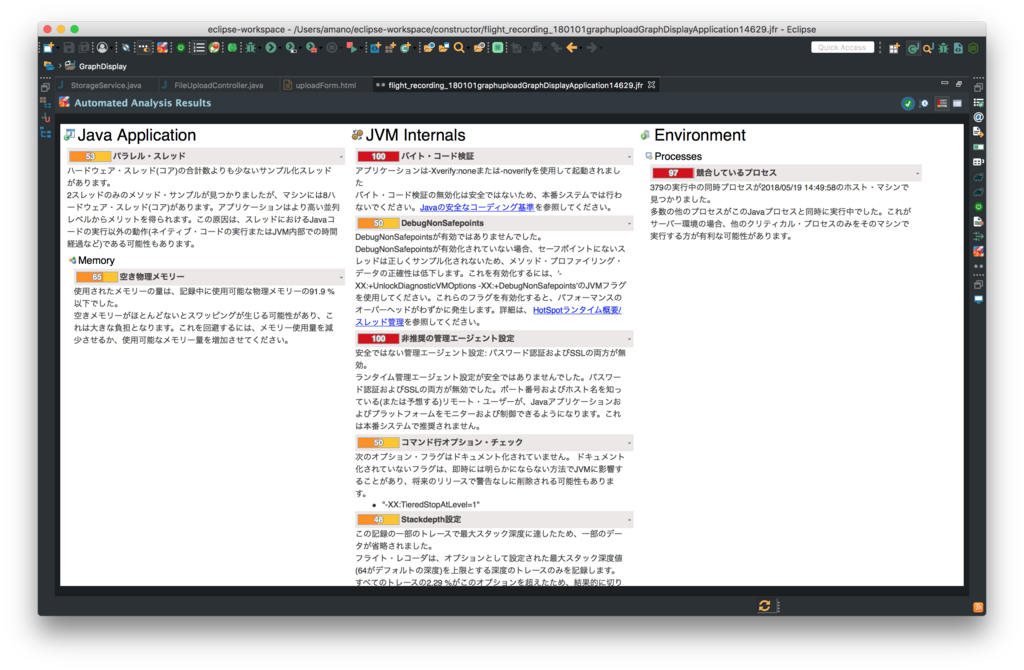Image resolution: width=1024 pixels, height=670 pixels.
Task: Refresh the flight recording via the orange refresh icon
Action: (x=763, y=606)
